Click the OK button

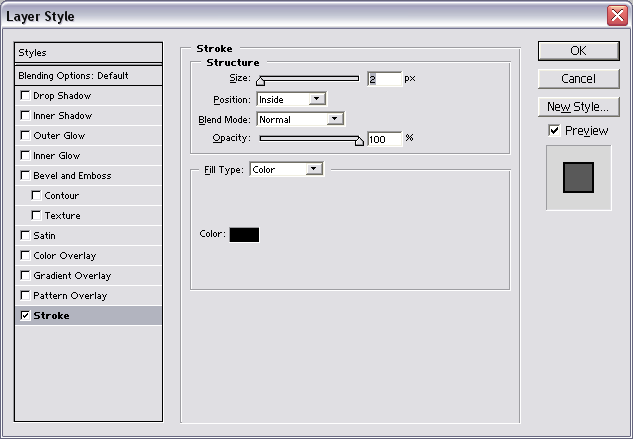[x=579, y=51]
